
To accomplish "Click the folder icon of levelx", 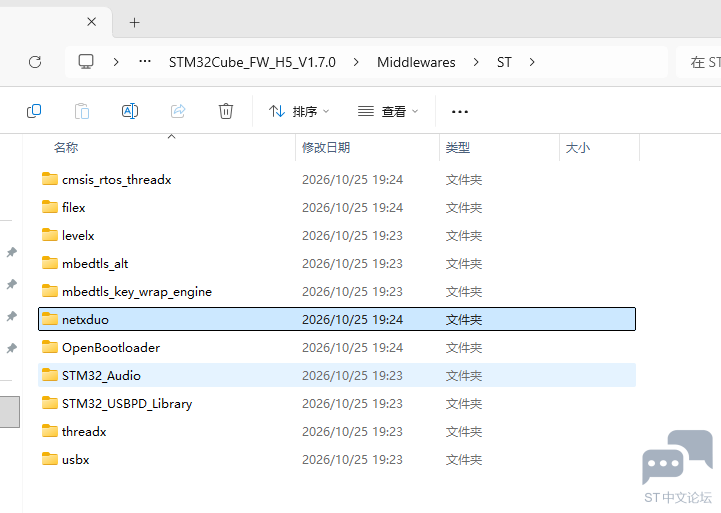I will tap(50, 235).
